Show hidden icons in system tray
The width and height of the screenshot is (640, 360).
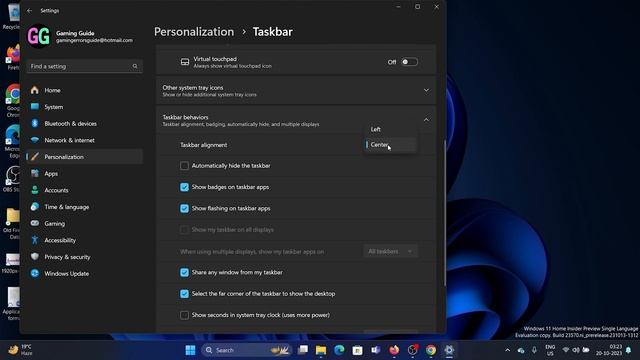tap(507, 350)
